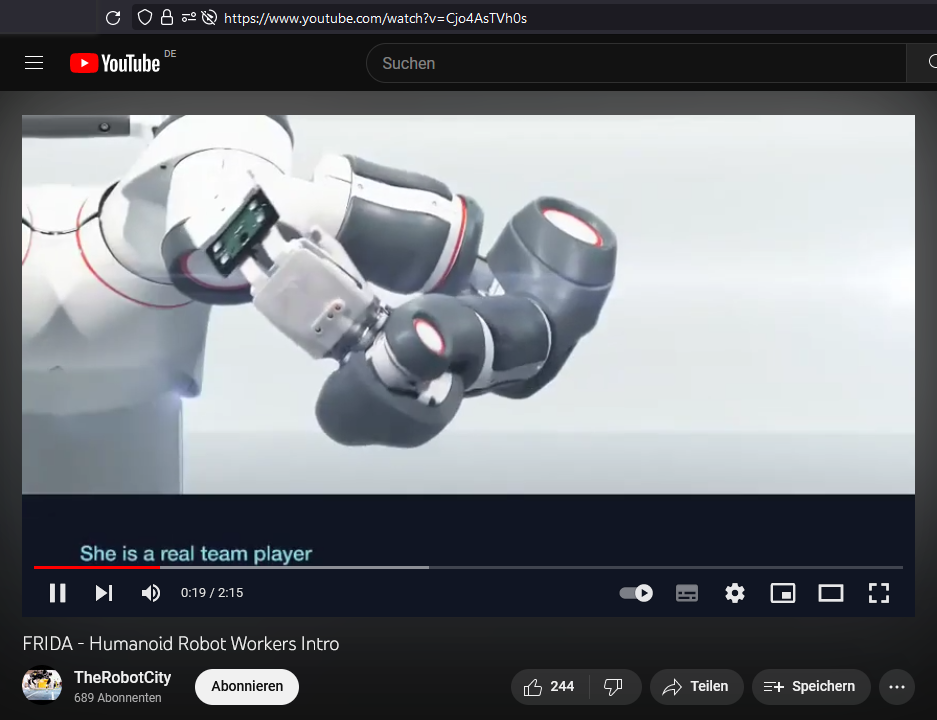Viewport: 937px width, 720px height.
Task: Toggle the autoplay switch
Action: coord(636,593)
